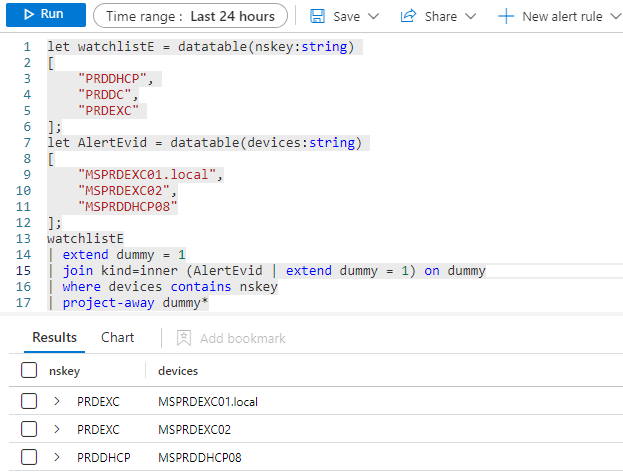This screenshot has width=623, height=475.
Task: Click the Add bookmark icon
Action: click(183, 339)
